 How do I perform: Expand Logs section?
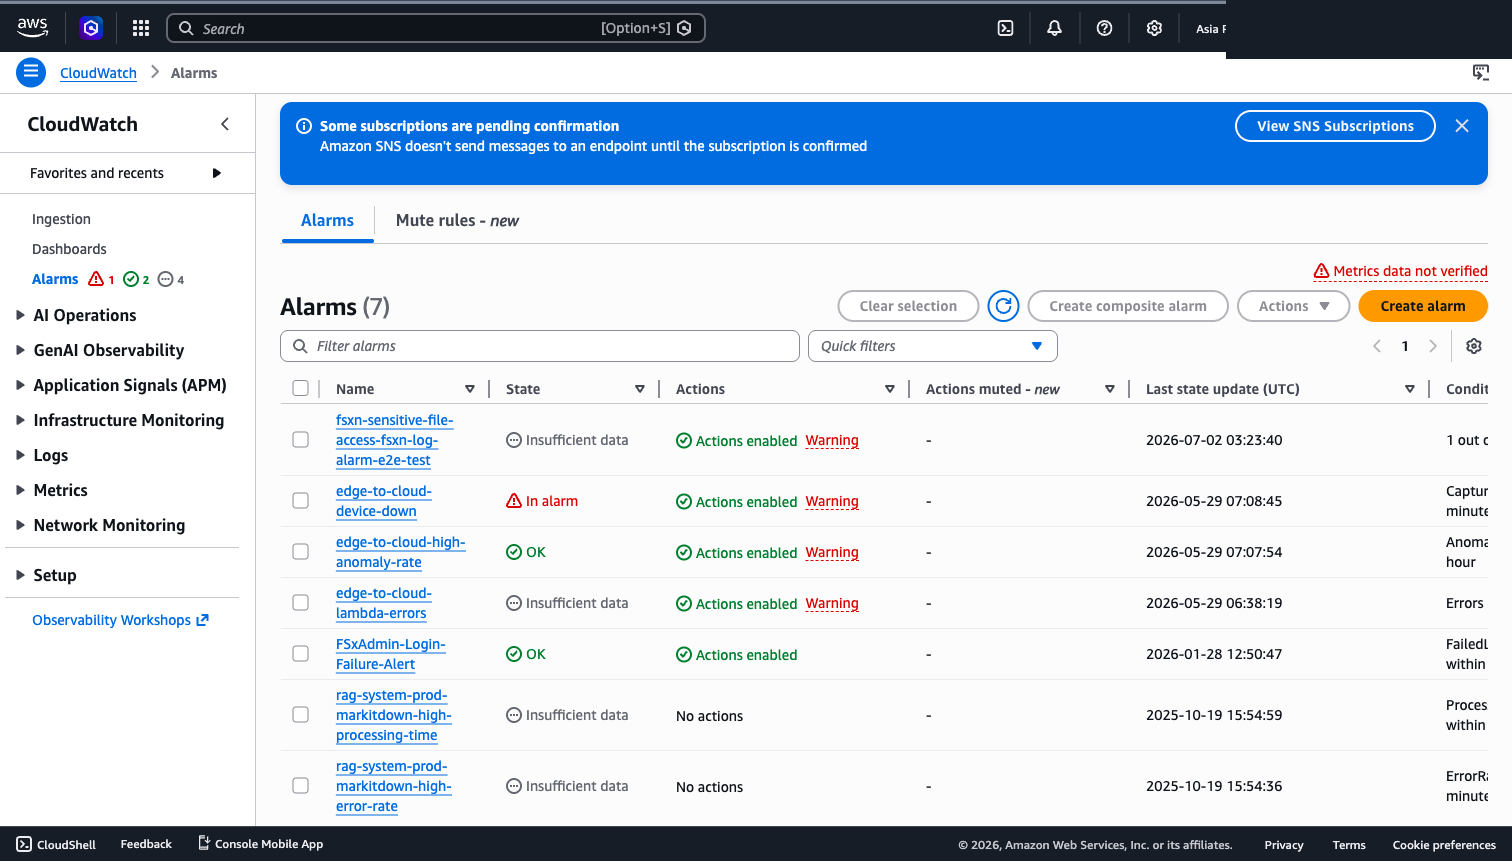point(20,455)
